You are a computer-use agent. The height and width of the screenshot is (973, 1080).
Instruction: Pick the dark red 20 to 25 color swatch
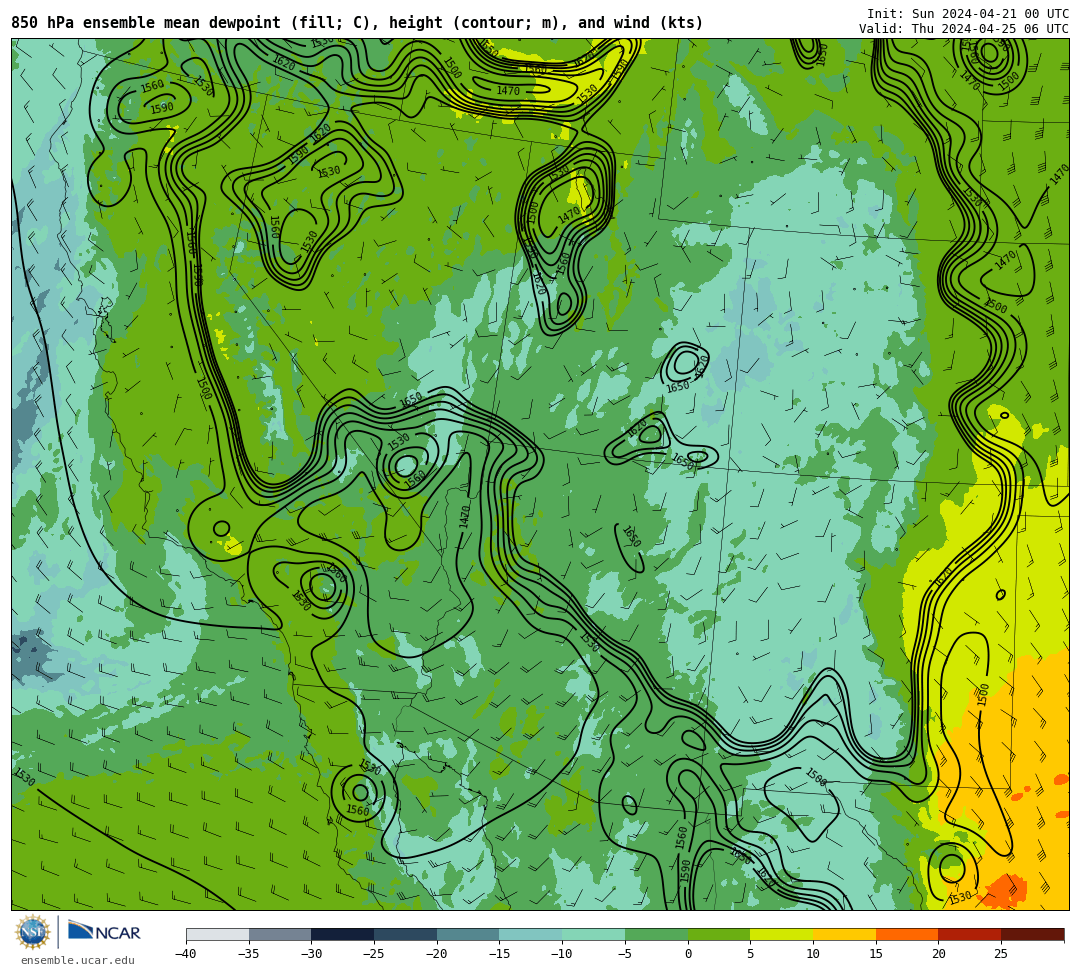[x=970, y=934]
